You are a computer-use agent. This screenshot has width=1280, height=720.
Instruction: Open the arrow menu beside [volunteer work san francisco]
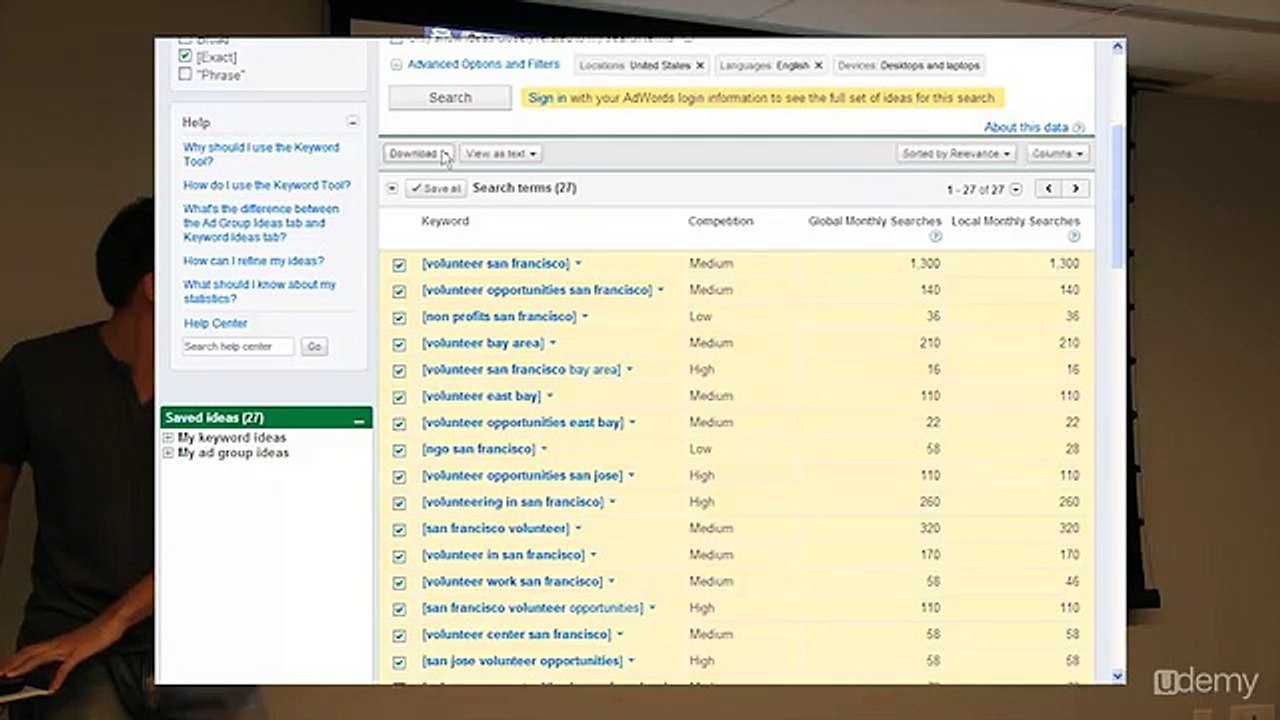[x=612, y=582]
